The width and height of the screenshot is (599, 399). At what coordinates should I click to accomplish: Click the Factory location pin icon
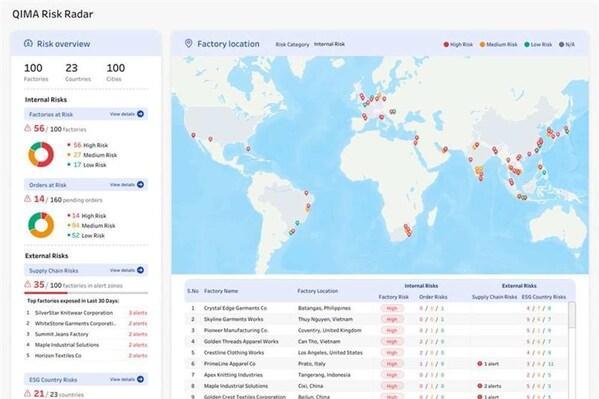point(188,44)
